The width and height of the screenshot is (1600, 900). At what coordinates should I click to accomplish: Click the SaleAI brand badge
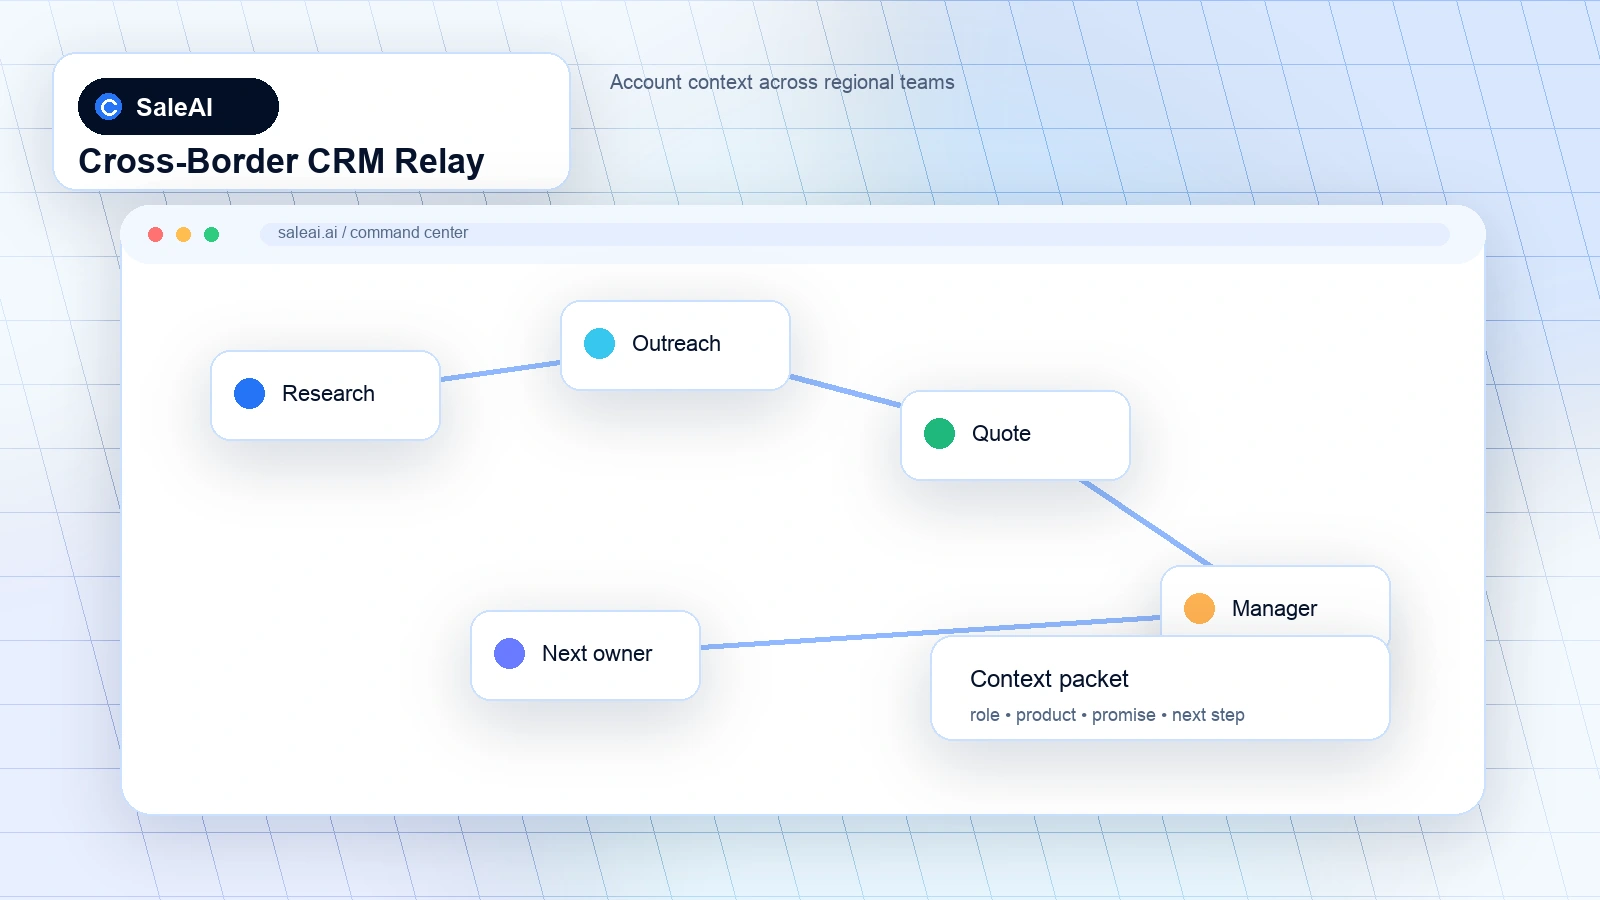(x=178, y=106)
